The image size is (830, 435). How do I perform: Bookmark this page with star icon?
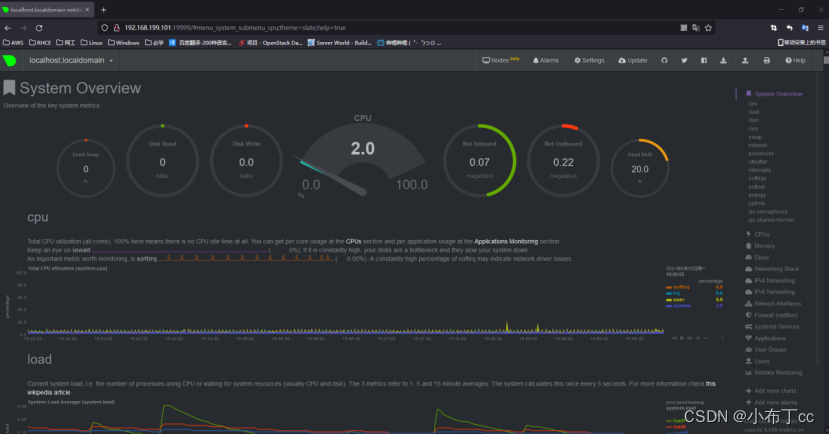(708, 28)
